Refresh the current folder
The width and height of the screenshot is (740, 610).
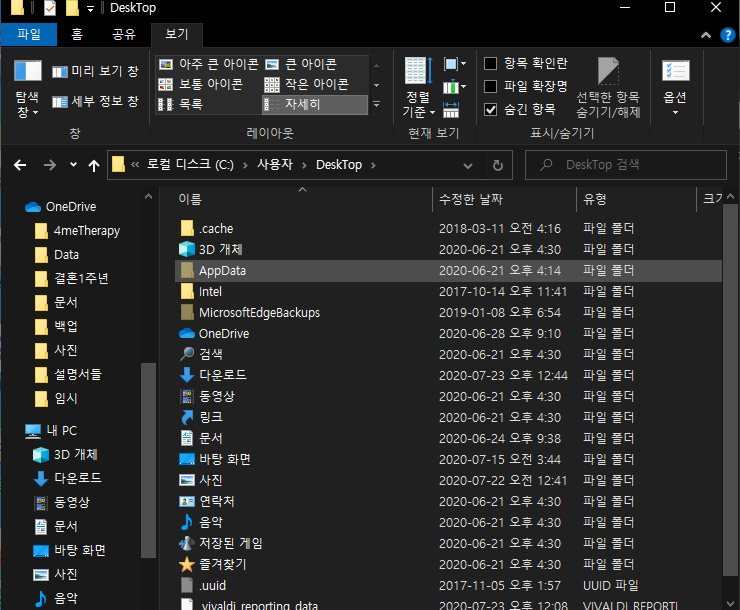pos(497,166)
